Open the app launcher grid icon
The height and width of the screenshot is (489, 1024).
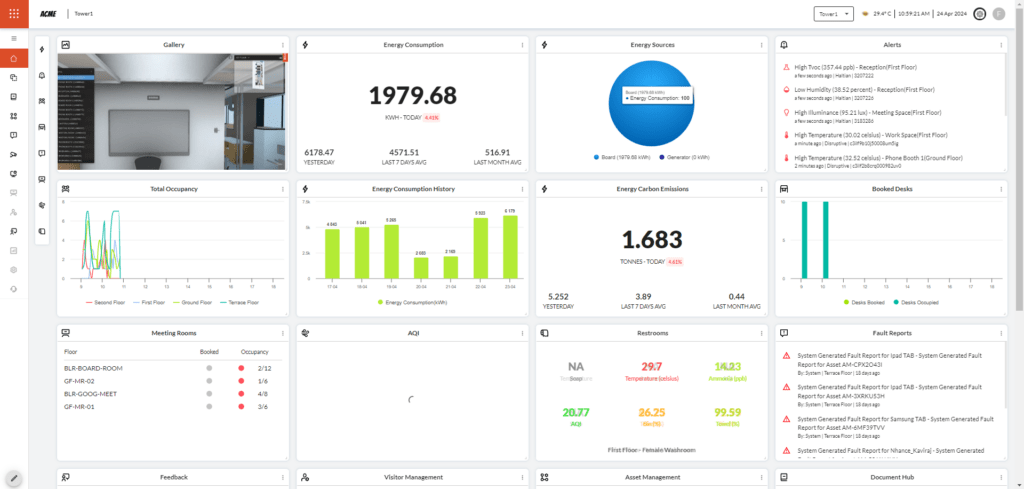point(13,14)
